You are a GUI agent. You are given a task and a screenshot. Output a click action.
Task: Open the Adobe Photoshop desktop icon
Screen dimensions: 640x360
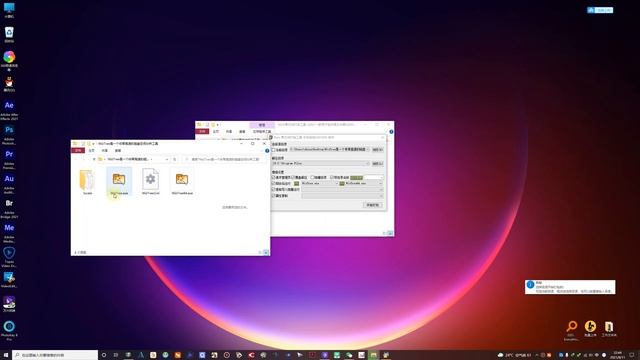tap(9, 135)
